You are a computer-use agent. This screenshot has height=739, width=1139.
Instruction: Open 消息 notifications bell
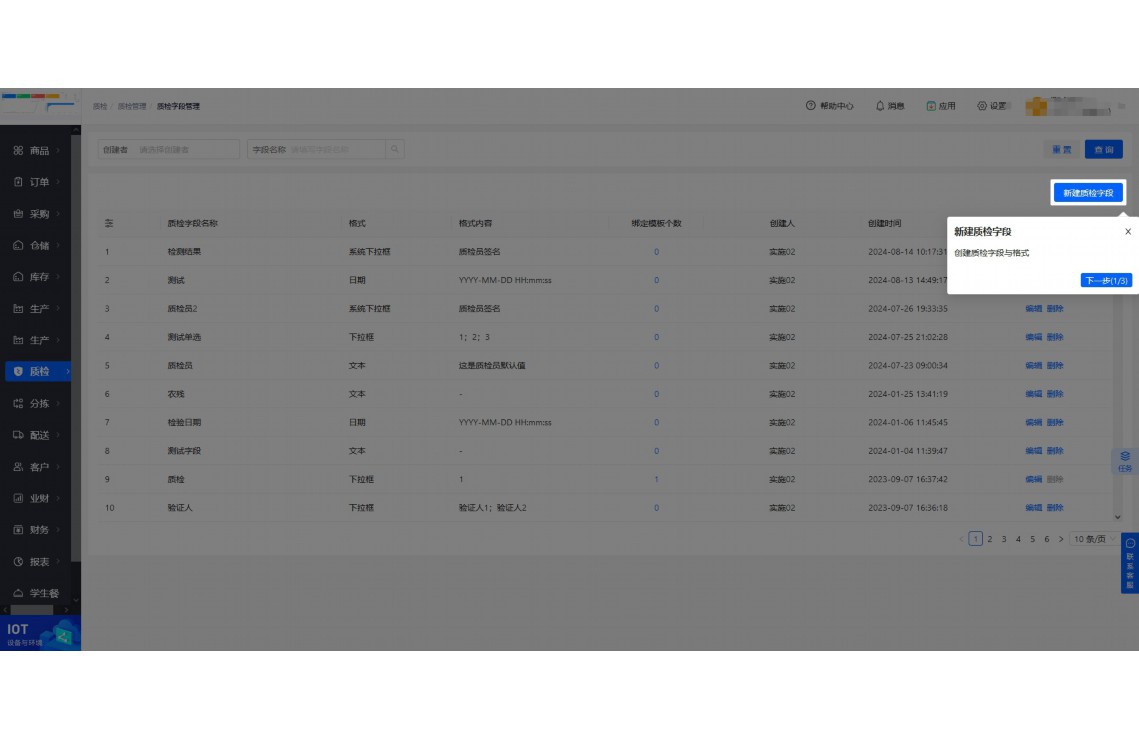880,106
